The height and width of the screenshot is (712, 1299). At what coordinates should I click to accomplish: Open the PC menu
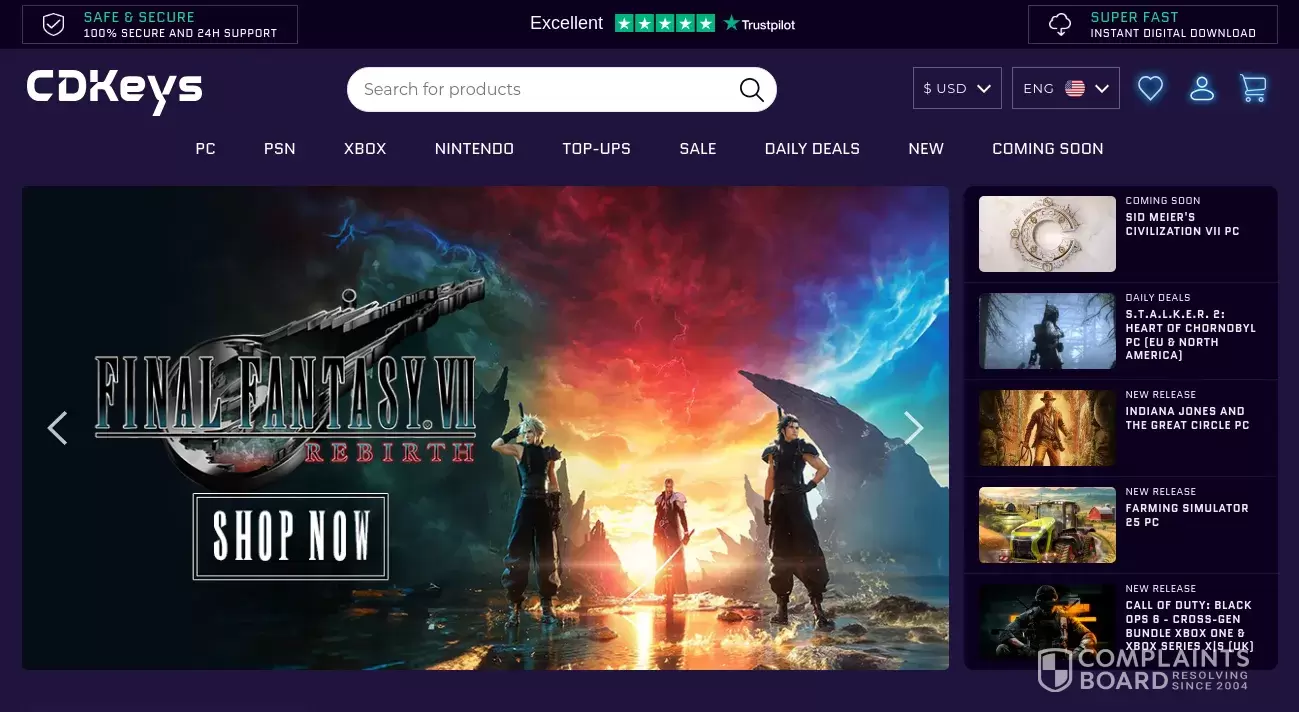pyautogui.click(x=205, y=149)
